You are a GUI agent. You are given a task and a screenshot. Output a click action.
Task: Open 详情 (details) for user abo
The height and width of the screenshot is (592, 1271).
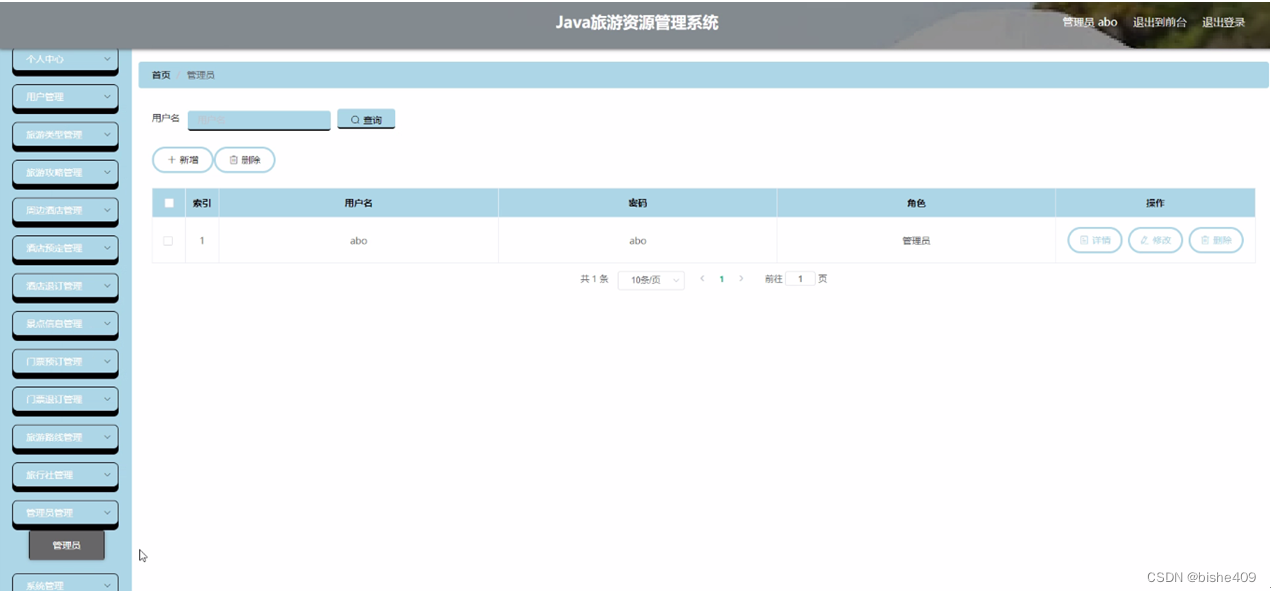pos(1095,240)
